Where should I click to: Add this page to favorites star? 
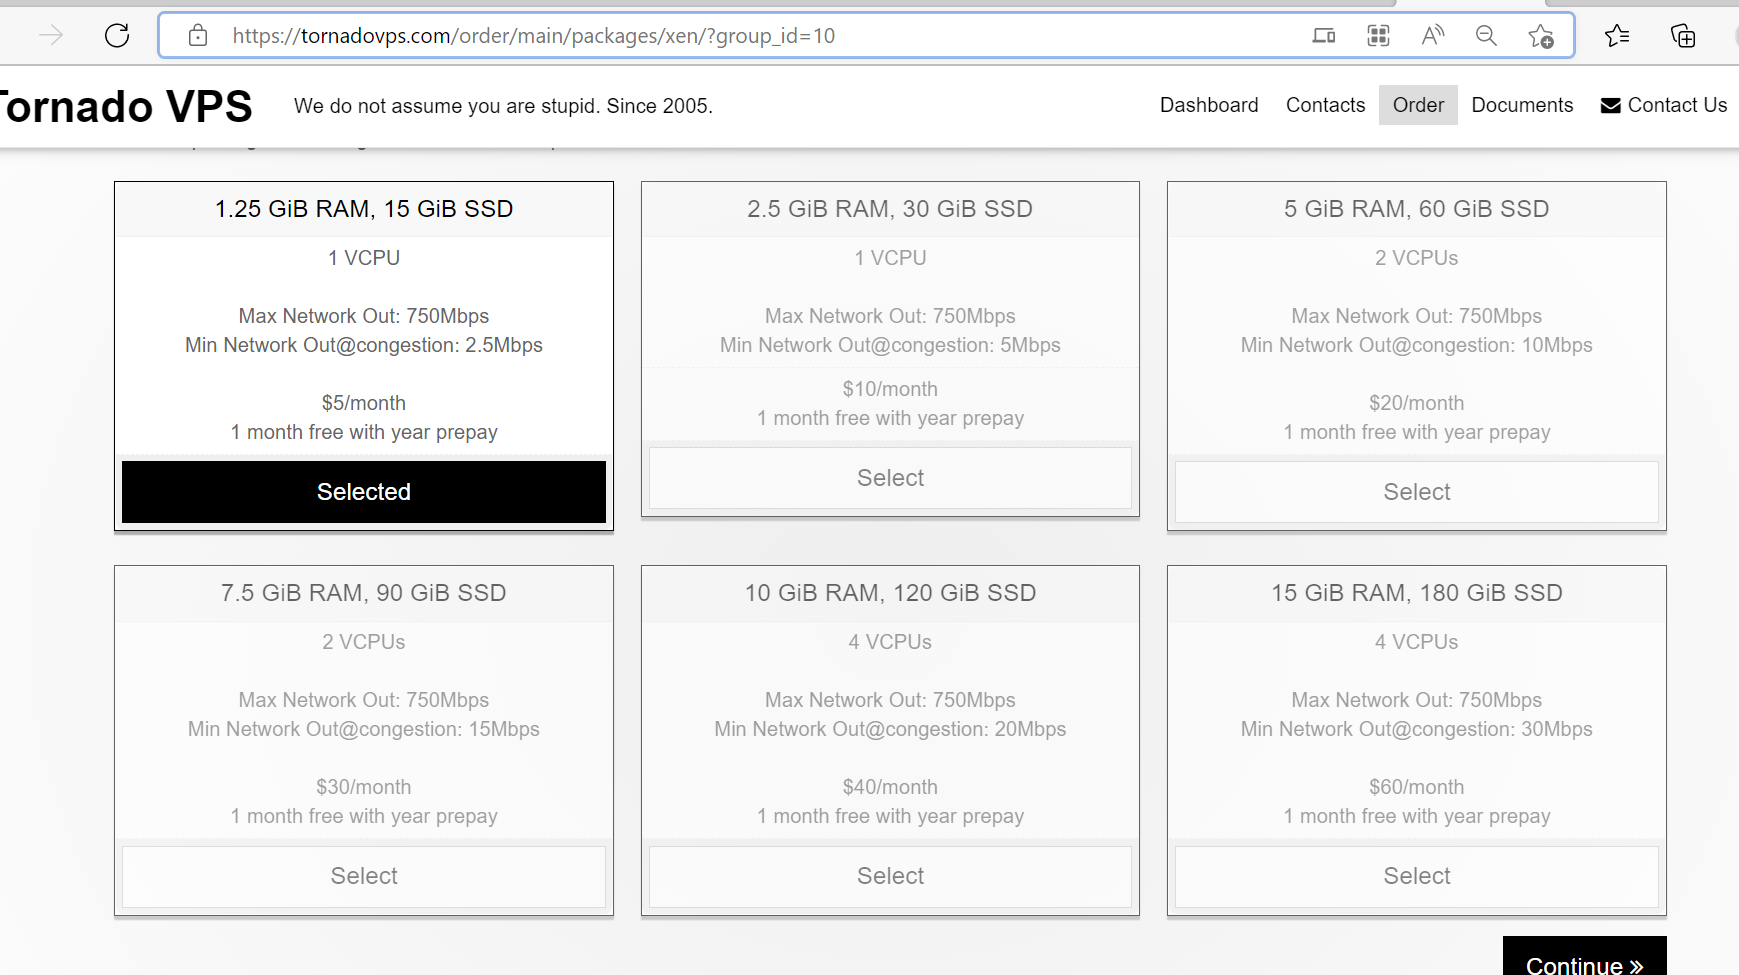(1541, 36)
